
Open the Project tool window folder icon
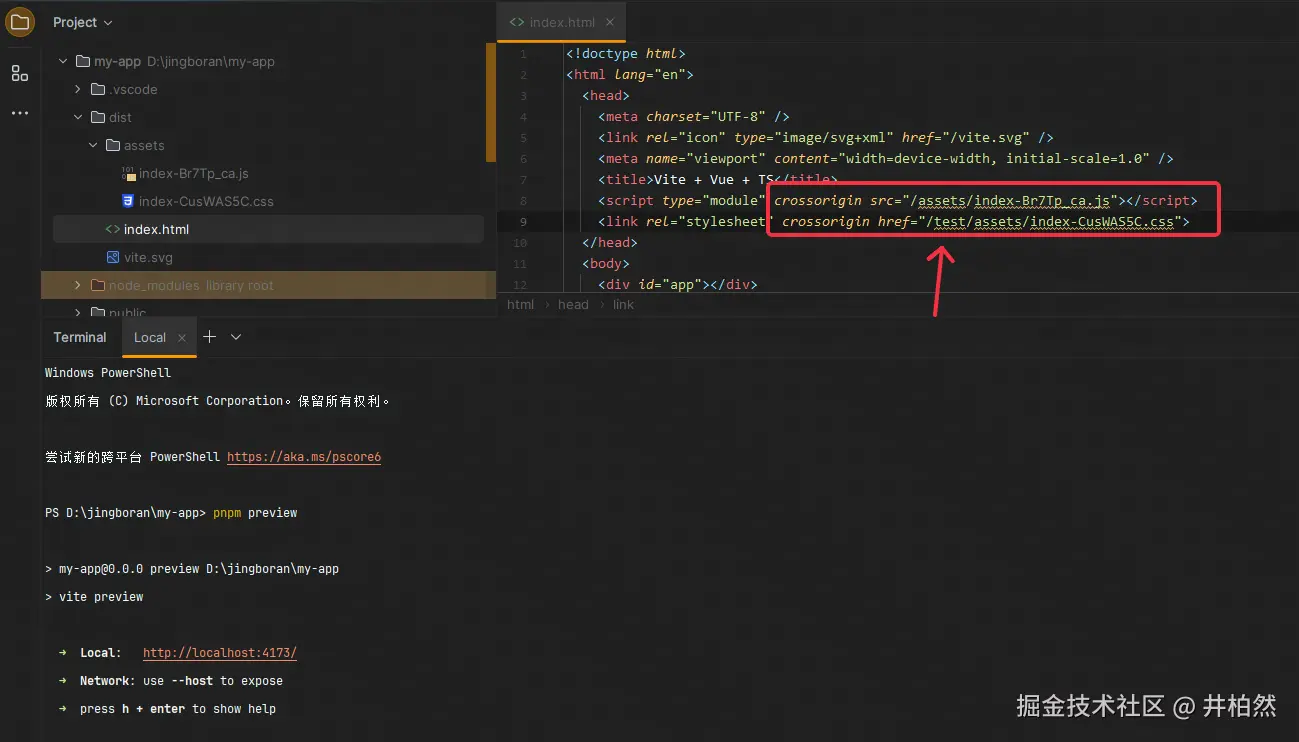pyautogui.click(x=20, y=21)
